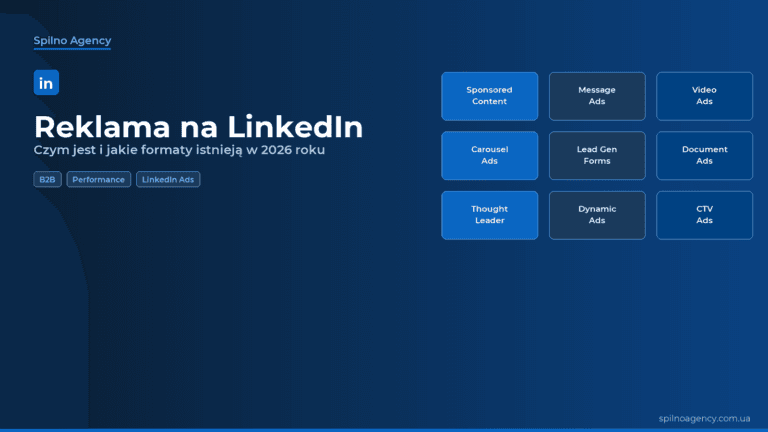
Task: Click the LinkedIn logo icon
Action: pyautogui.click(x=46, y=82)
